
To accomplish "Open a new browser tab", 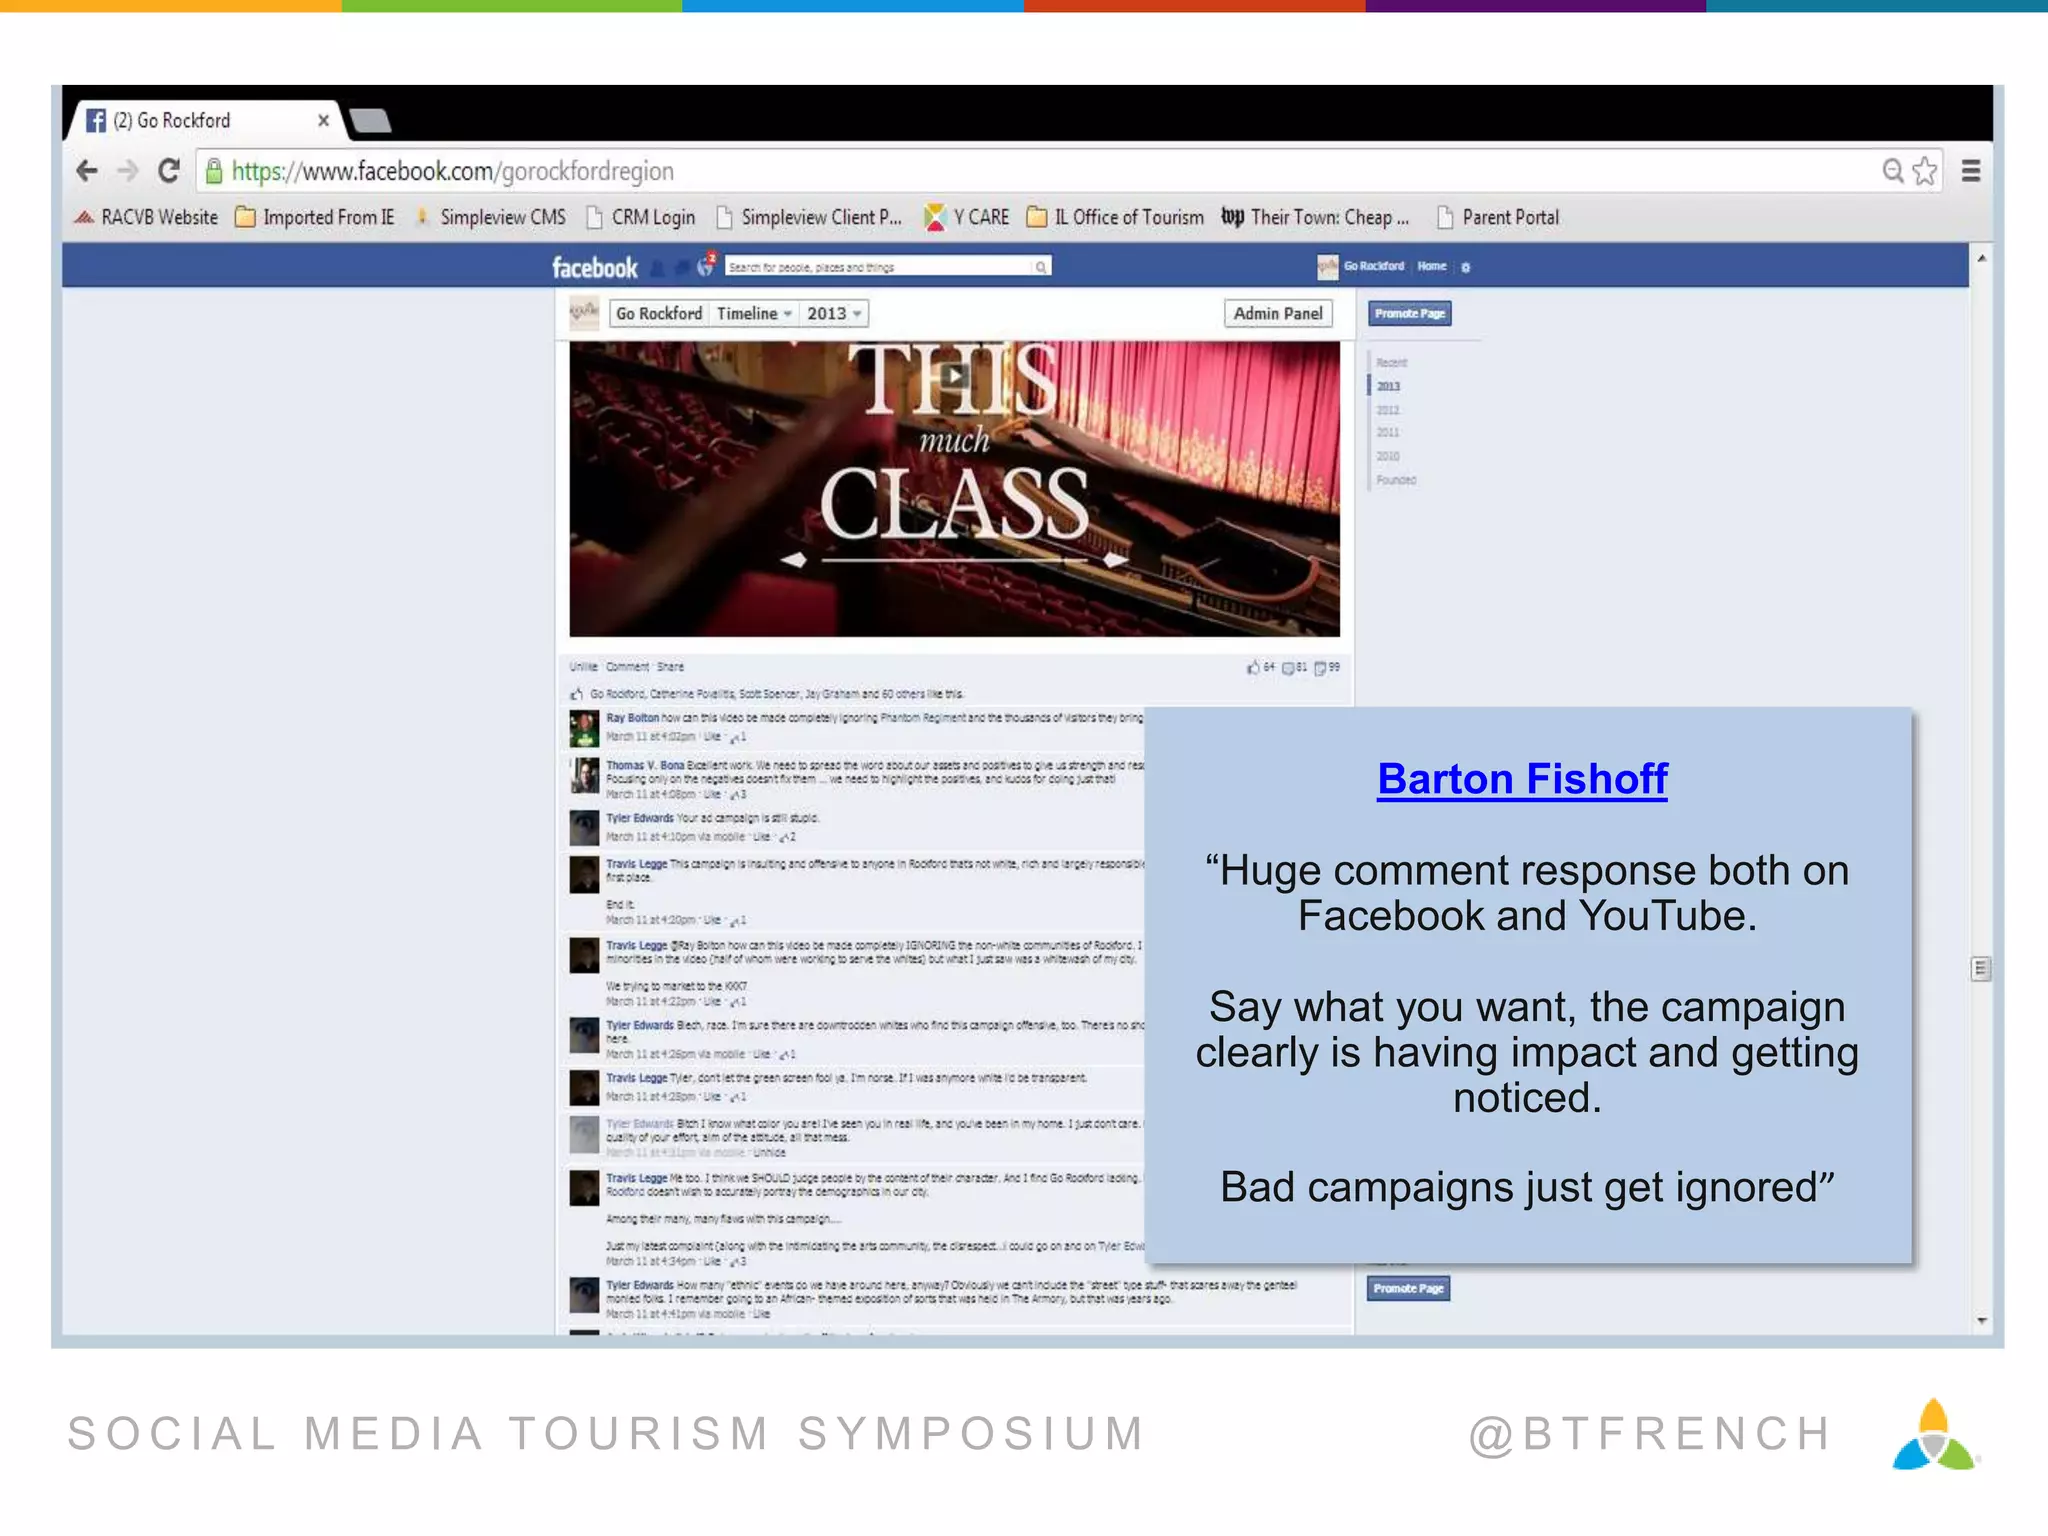I will click(x=371, y=121).
